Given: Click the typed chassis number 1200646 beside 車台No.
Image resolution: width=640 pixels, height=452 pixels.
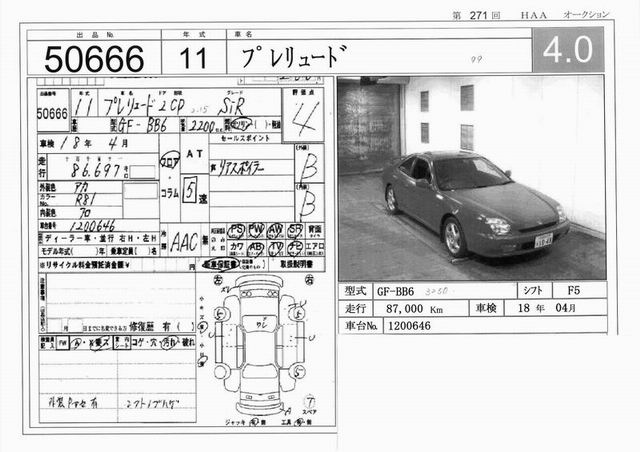Looking at the screenshot, I should 409,326.
